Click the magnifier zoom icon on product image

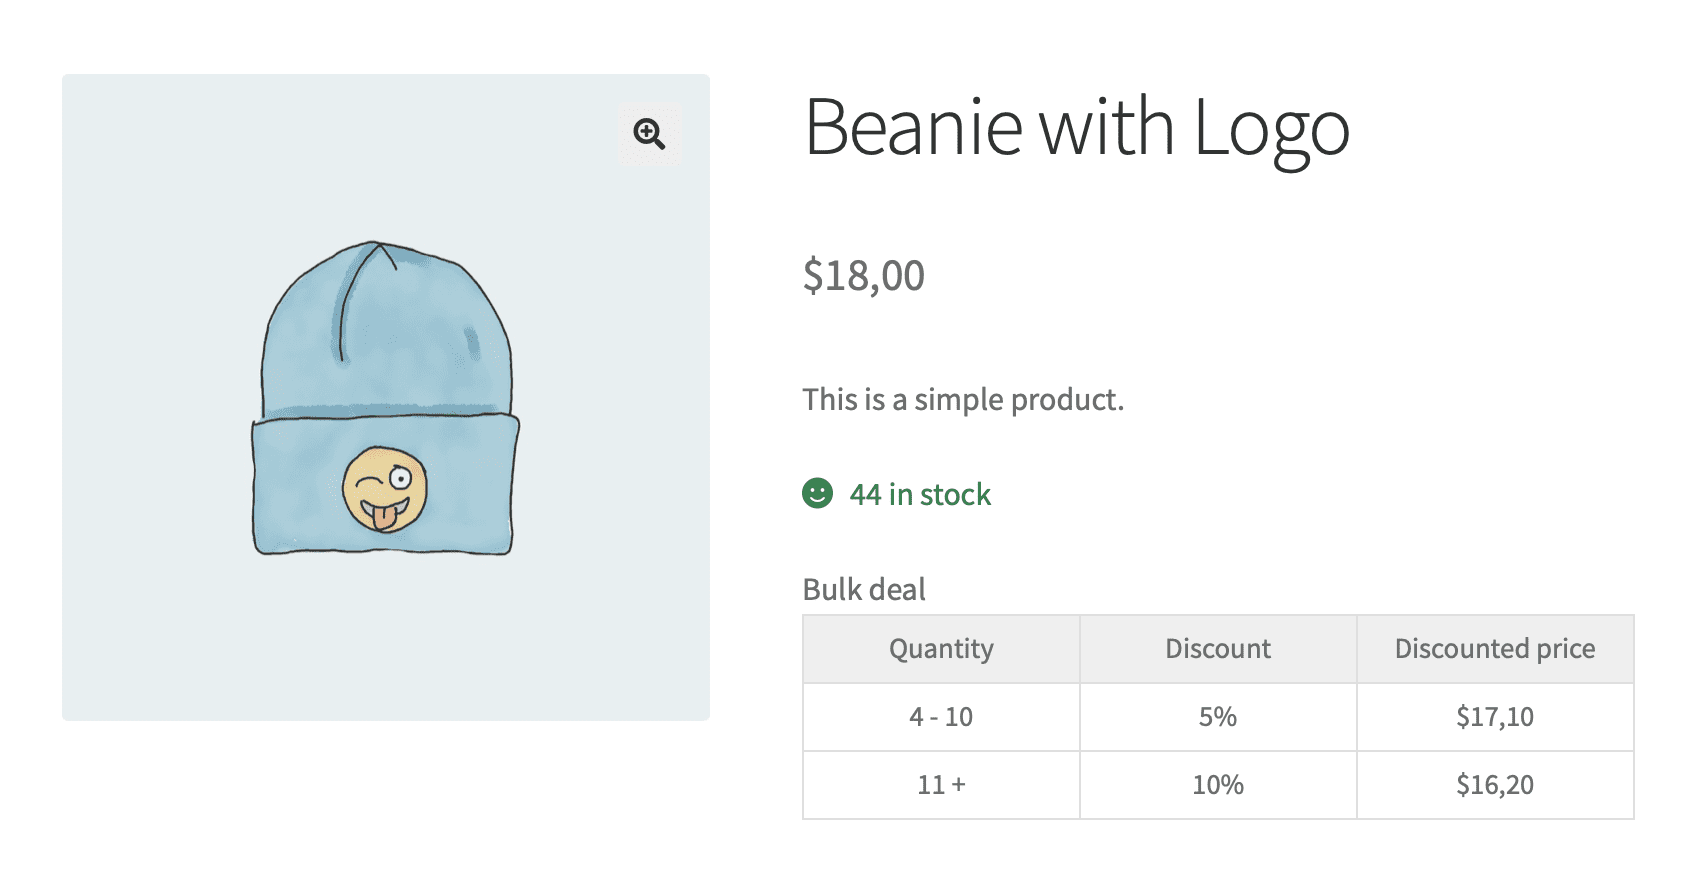point(649,133)
